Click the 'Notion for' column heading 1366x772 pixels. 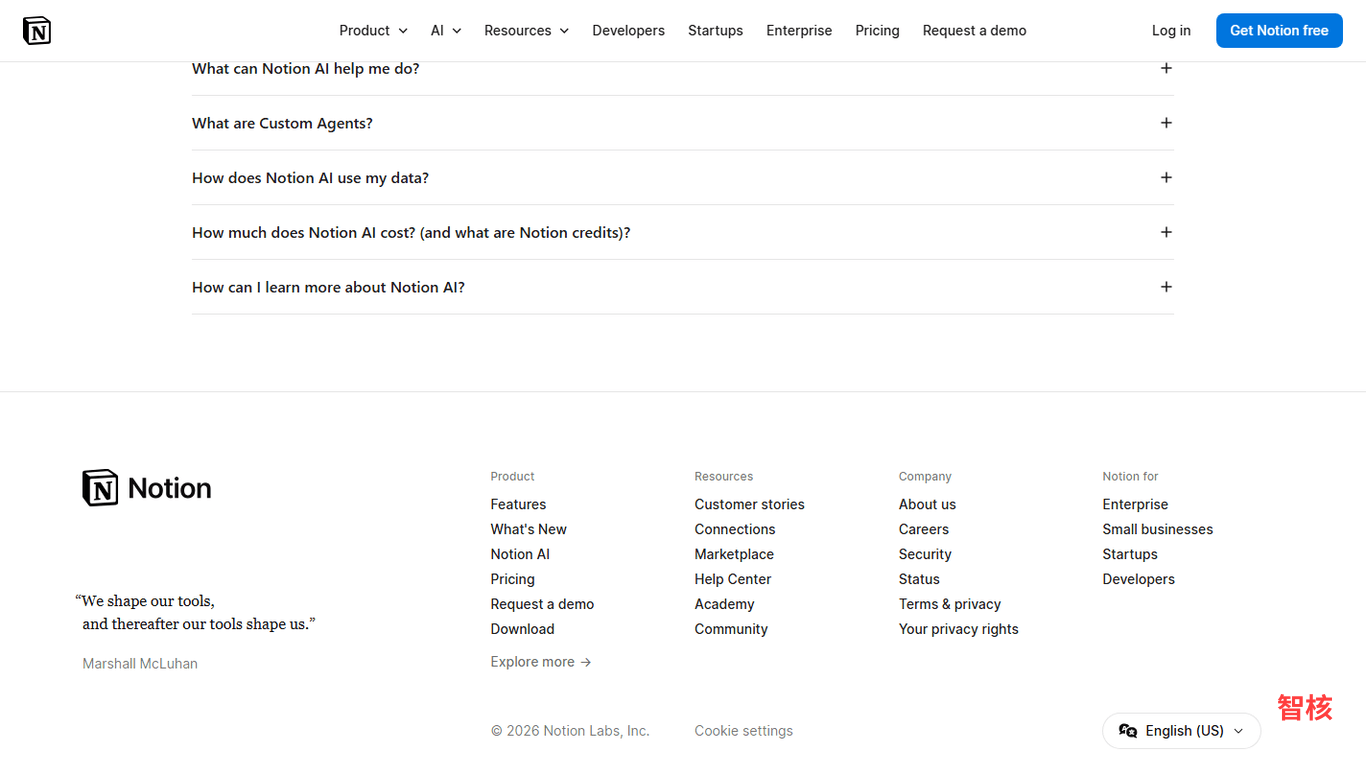point(1130,477)
